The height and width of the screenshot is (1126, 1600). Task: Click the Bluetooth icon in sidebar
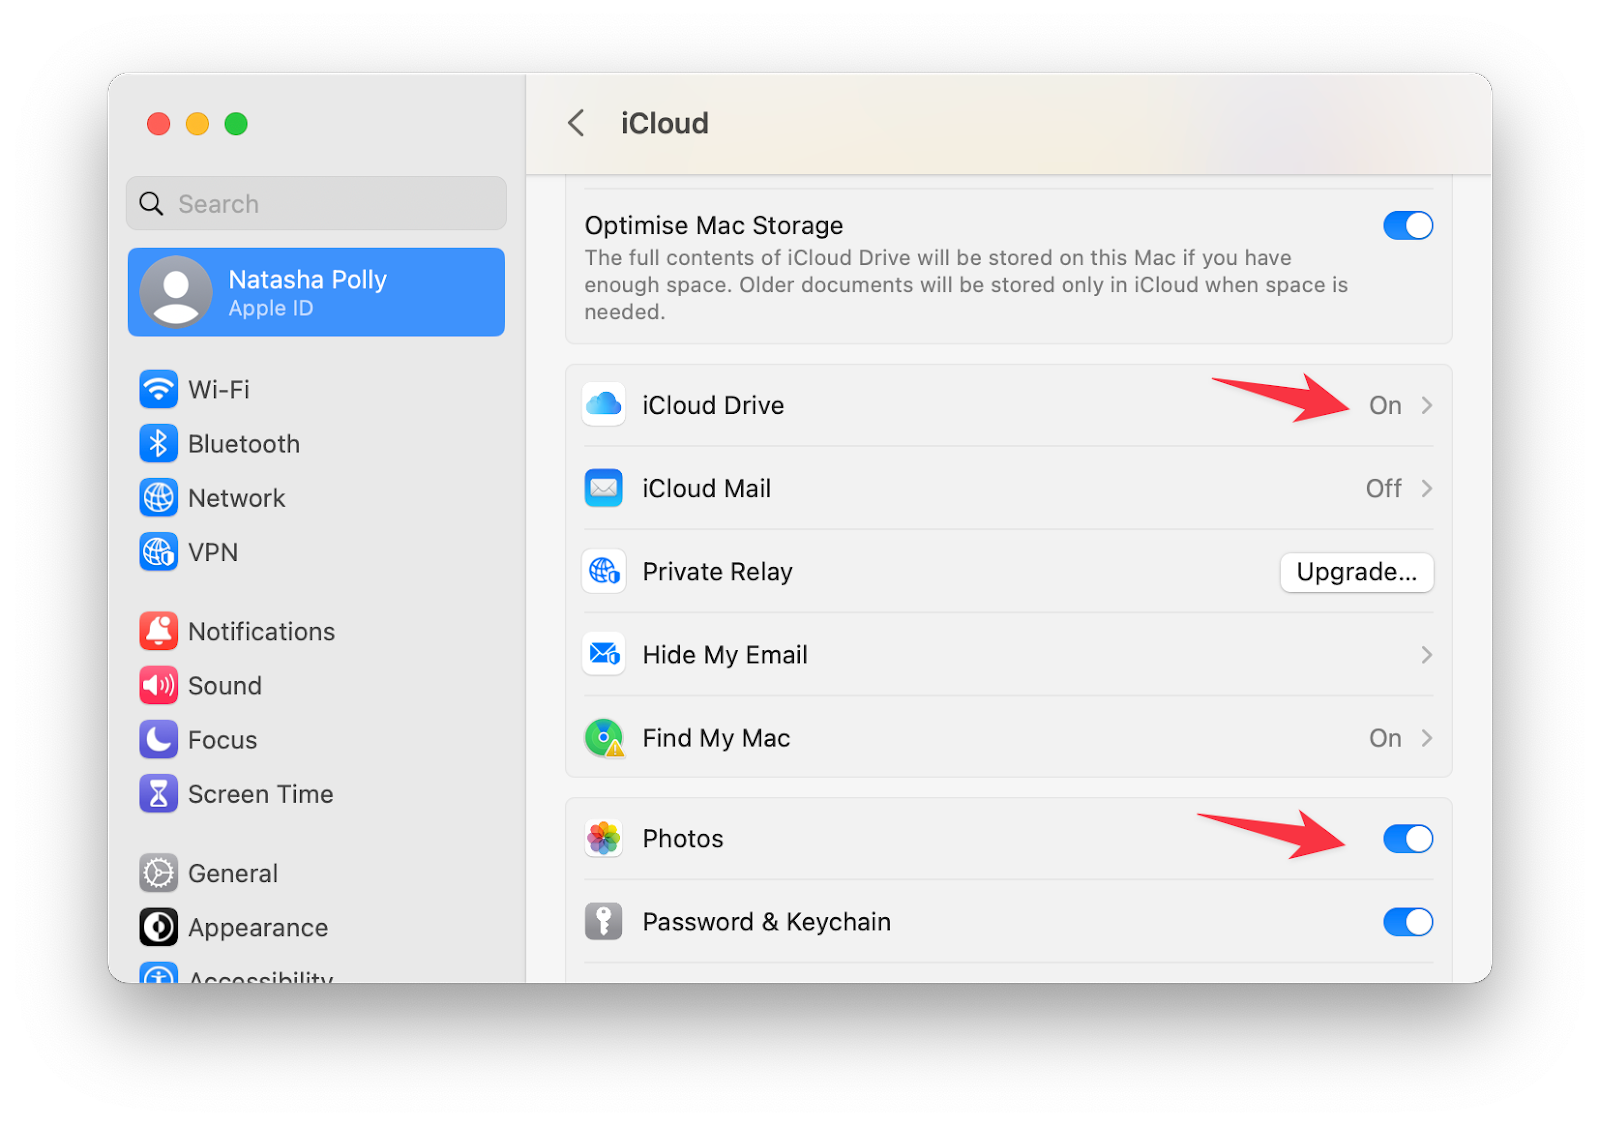(x=159, y=444)
